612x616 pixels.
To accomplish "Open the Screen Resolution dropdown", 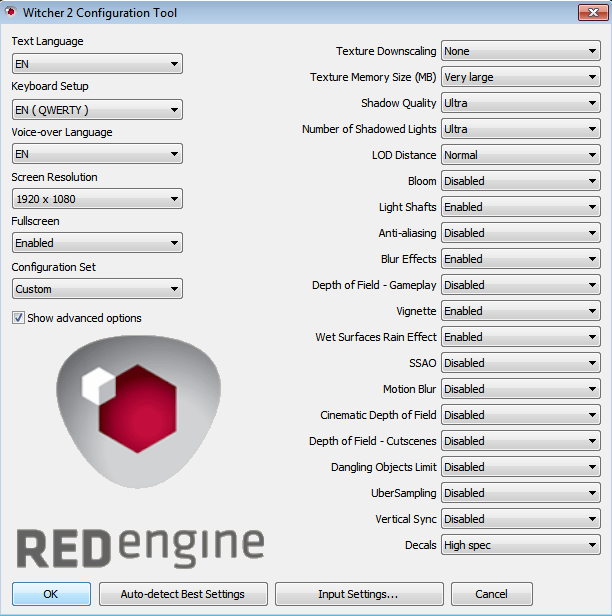I will coord(97,199).
